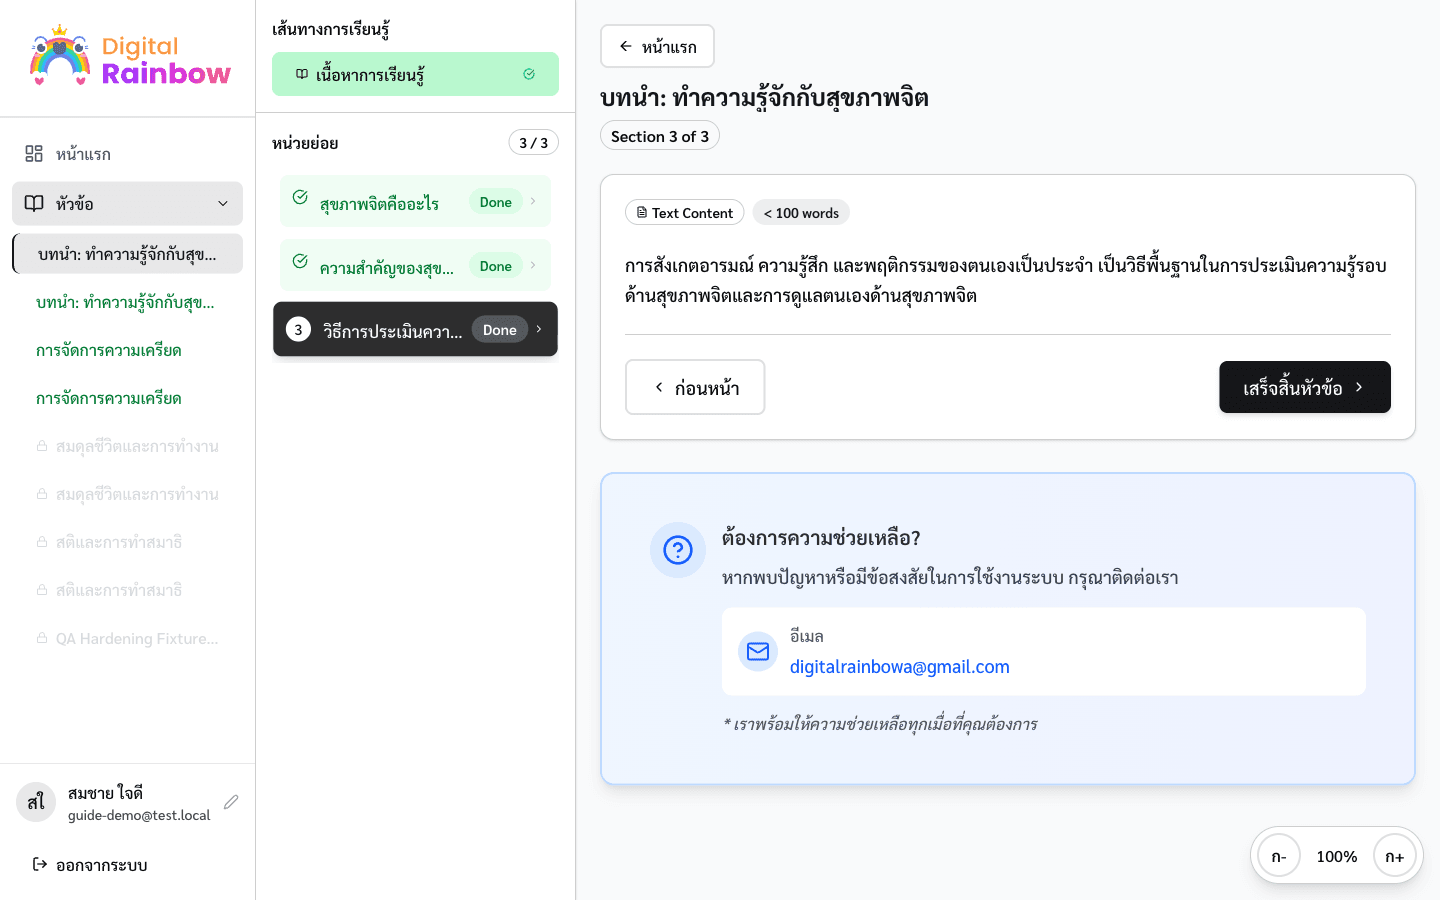Decrease font size with ก- button
Image resolution: width=1440 pixels, height=900 pixels.
1279,856
